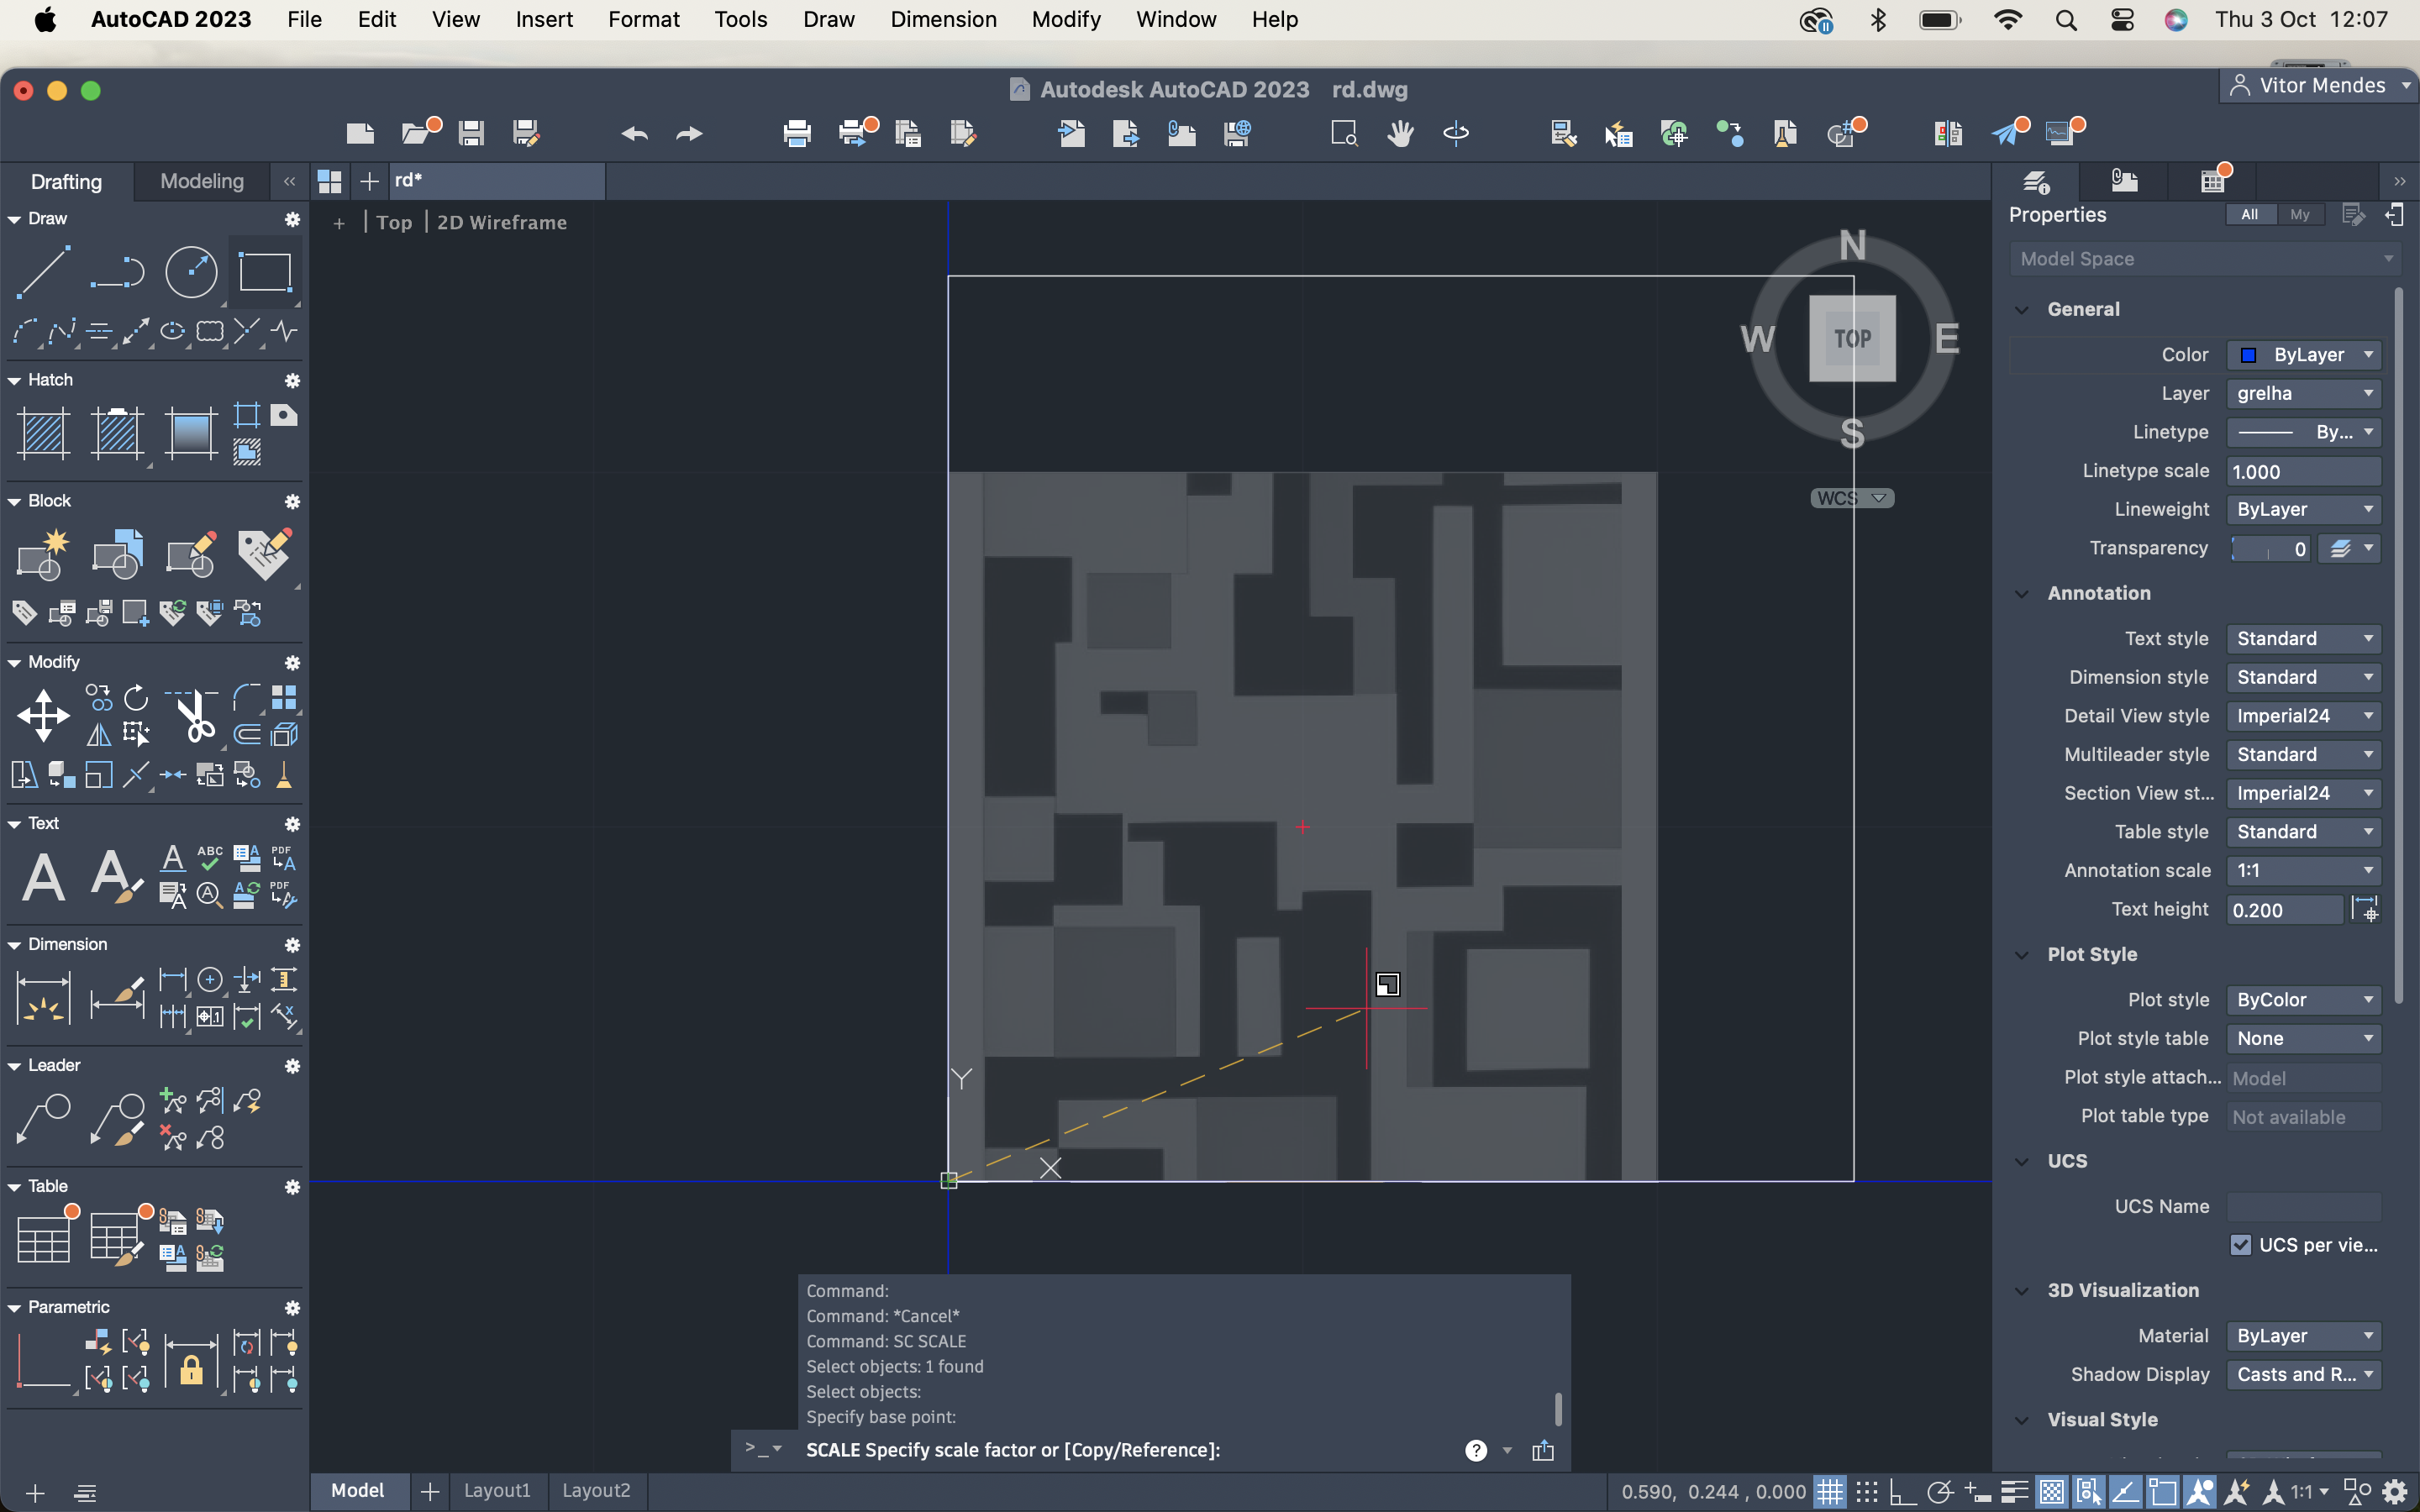Click the All filter button in Properties
The width and height of the screenshot is (2420, 1512).
[2249, 215]
